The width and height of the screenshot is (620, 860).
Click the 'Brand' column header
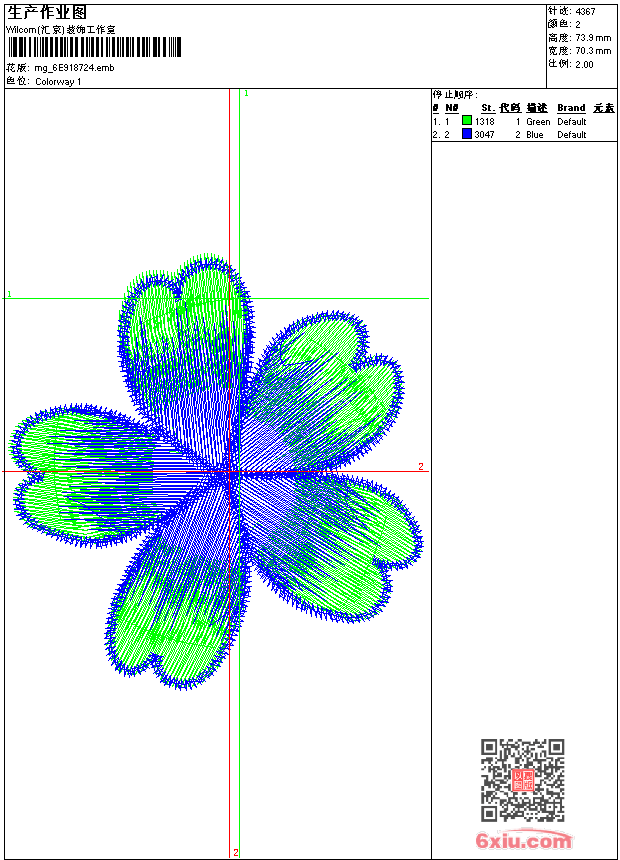tap(571, 108)
